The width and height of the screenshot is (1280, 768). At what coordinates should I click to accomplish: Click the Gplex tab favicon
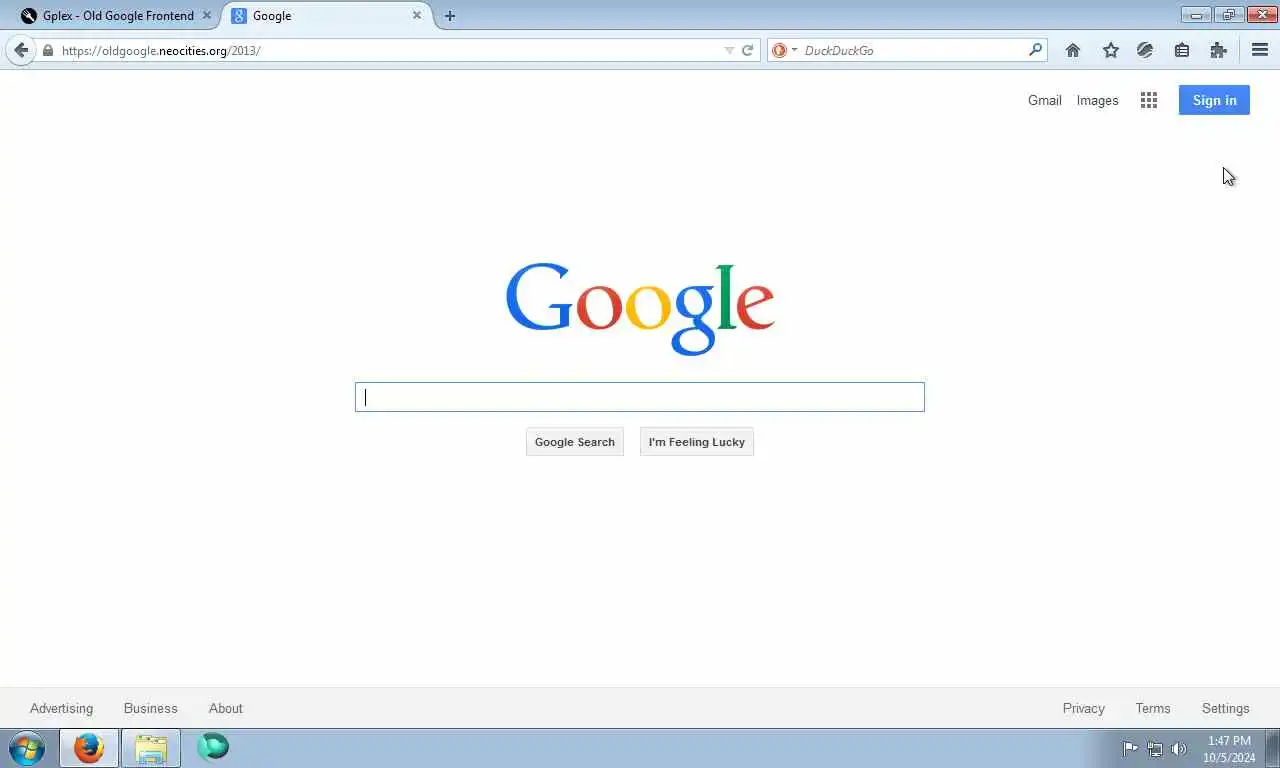click(29, 16)
